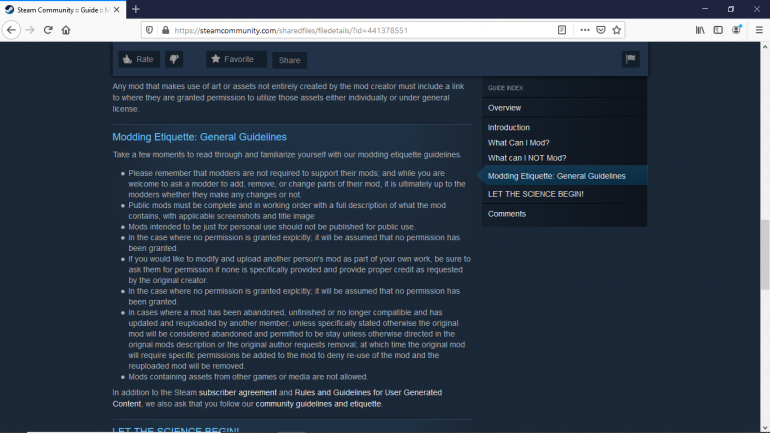770x433 pixels.
Task: Restore down the browser window
Action: click(731, 9)
